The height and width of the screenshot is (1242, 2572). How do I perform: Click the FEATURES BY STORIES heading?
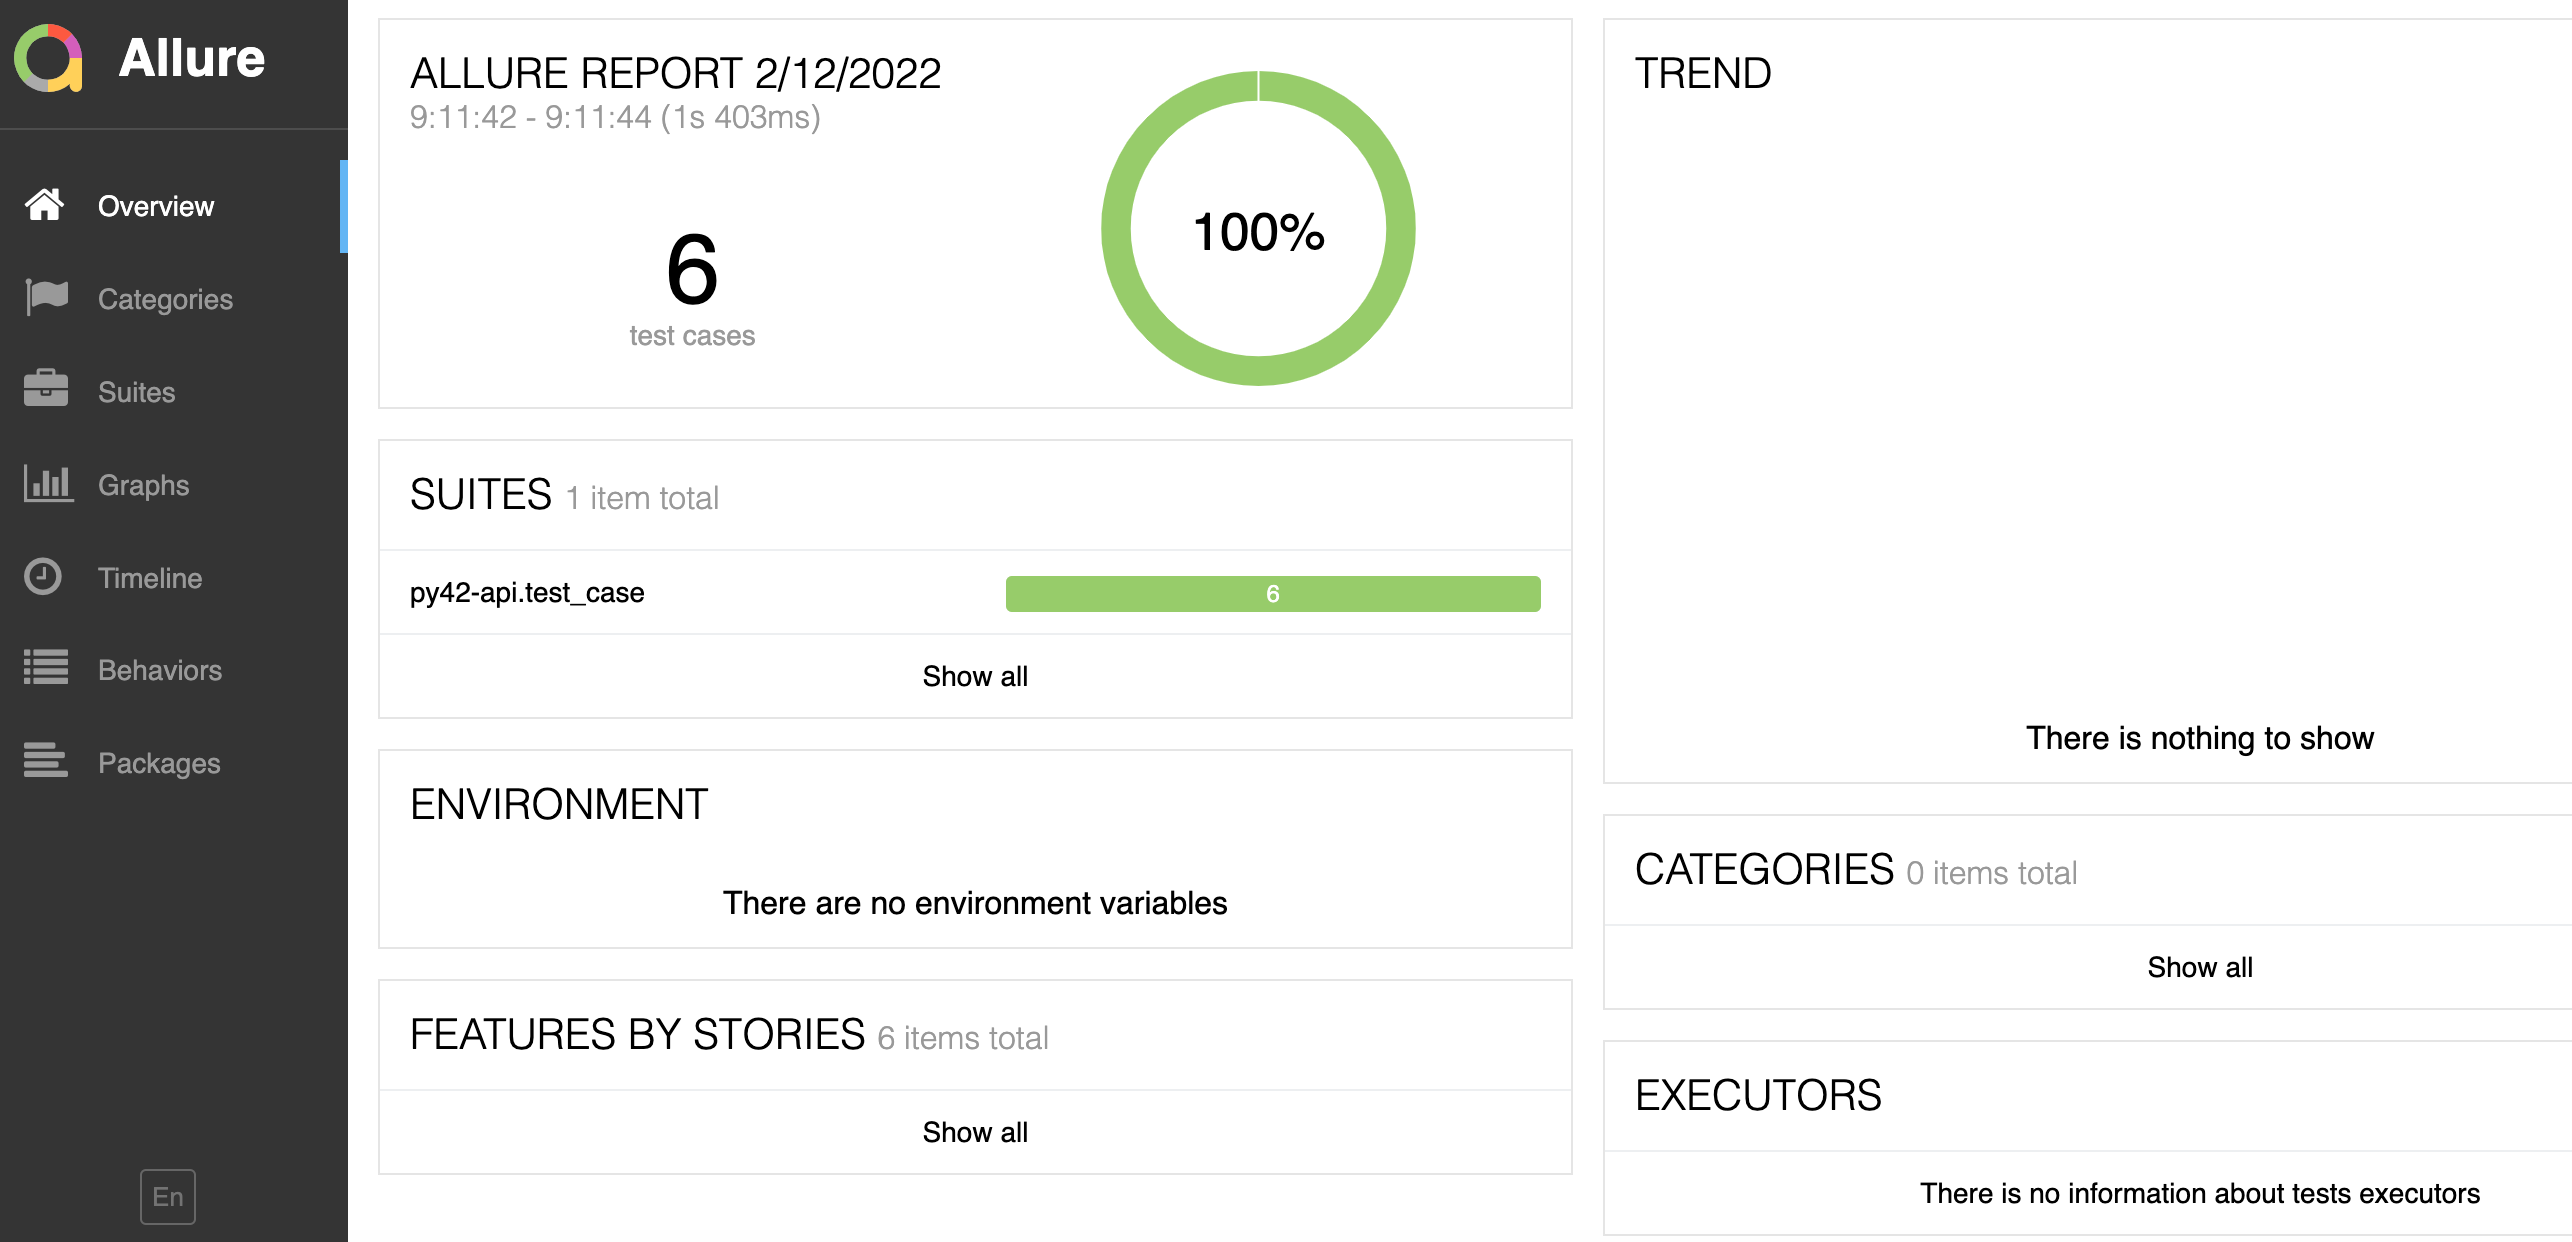(x=637, y=1035)
